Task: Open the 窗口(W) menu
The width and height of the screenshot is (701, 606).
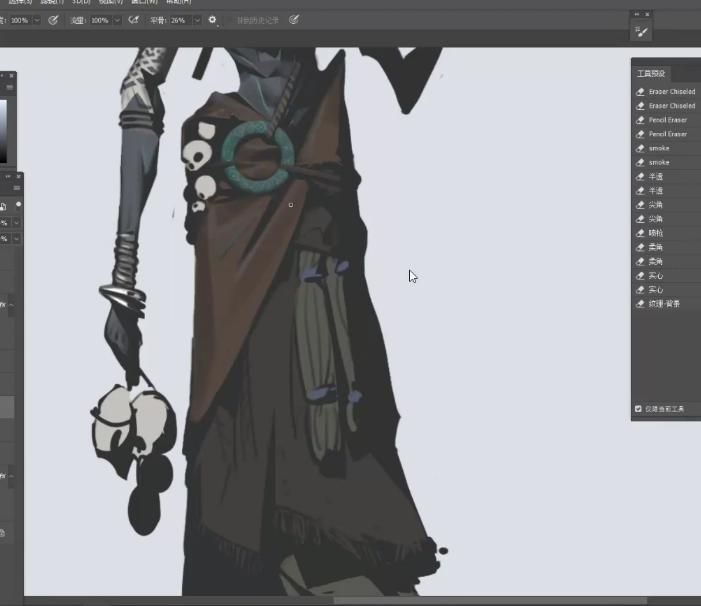Action: pos(144,2)
